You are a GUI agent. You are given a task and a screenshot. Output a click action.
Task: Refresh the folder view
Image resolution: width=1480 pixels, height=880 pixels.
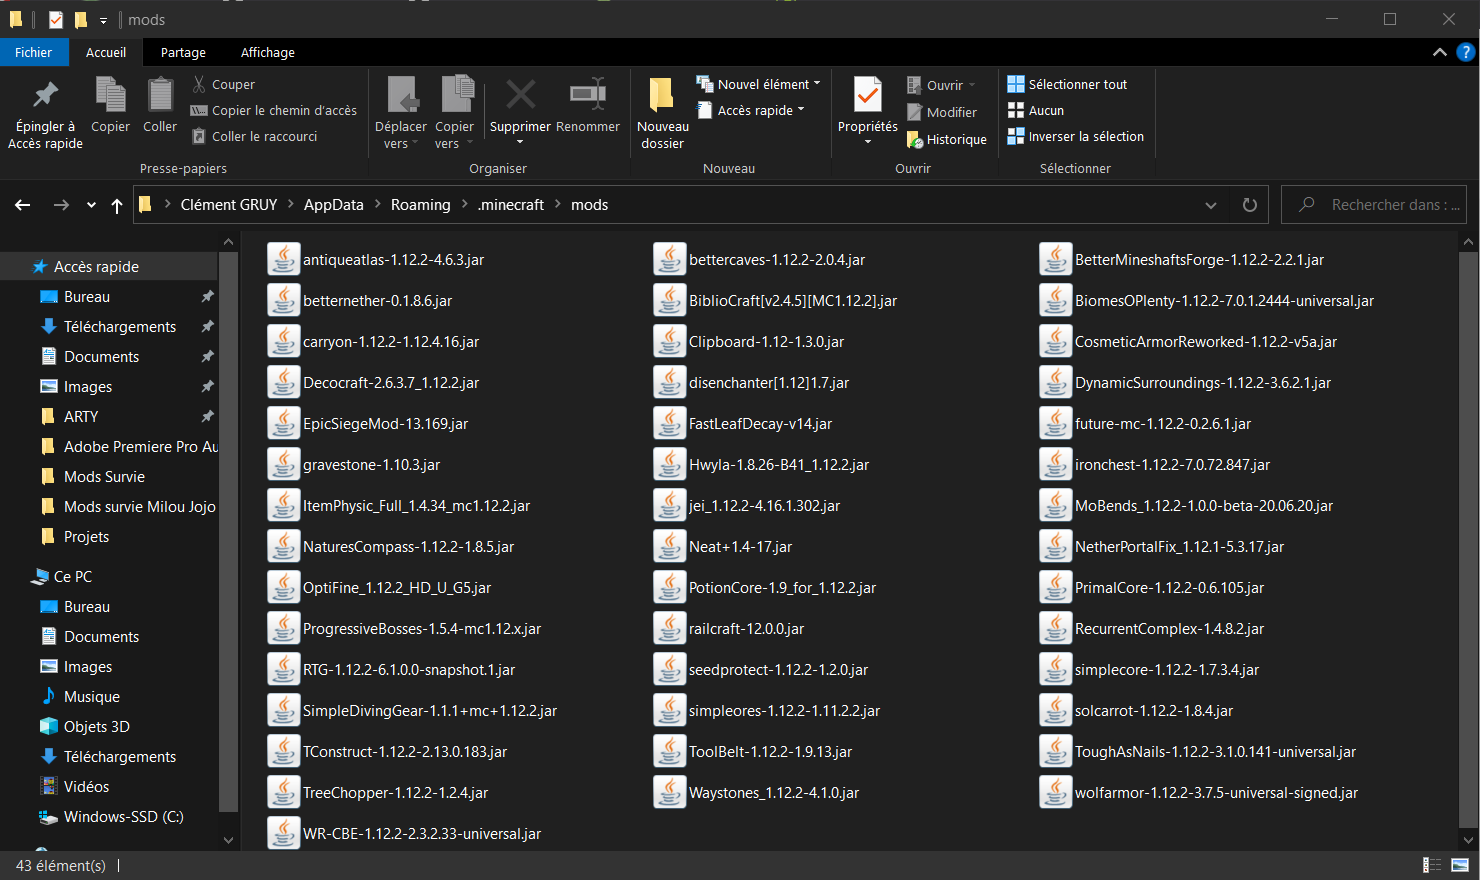[1250, 205]
